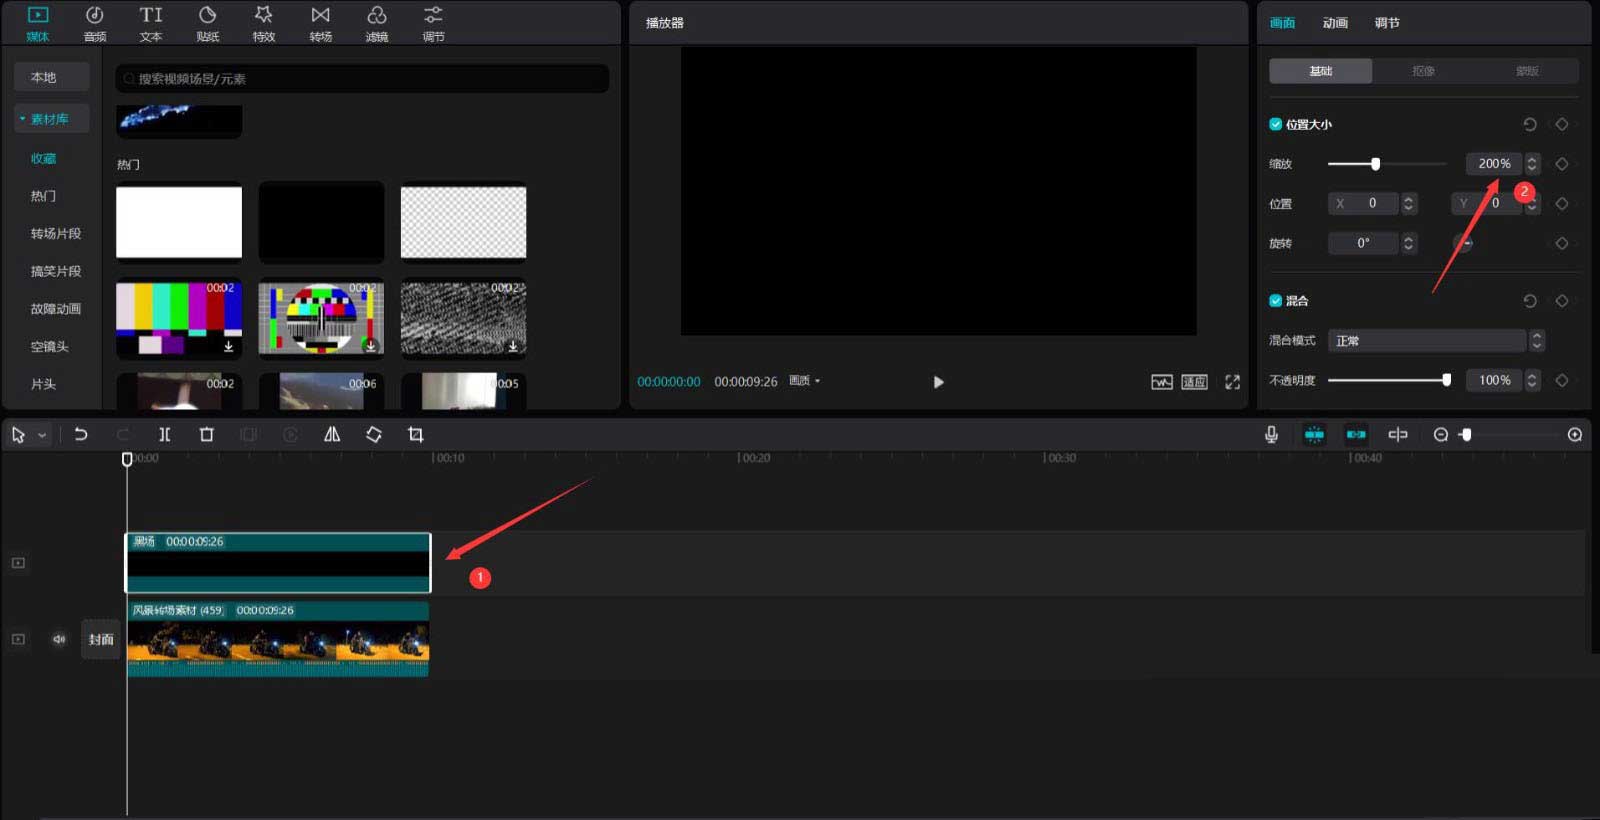Click the timeline zoom slider handle
Viewport: 1600px width, 820px height.
(x=1466, y=435)
